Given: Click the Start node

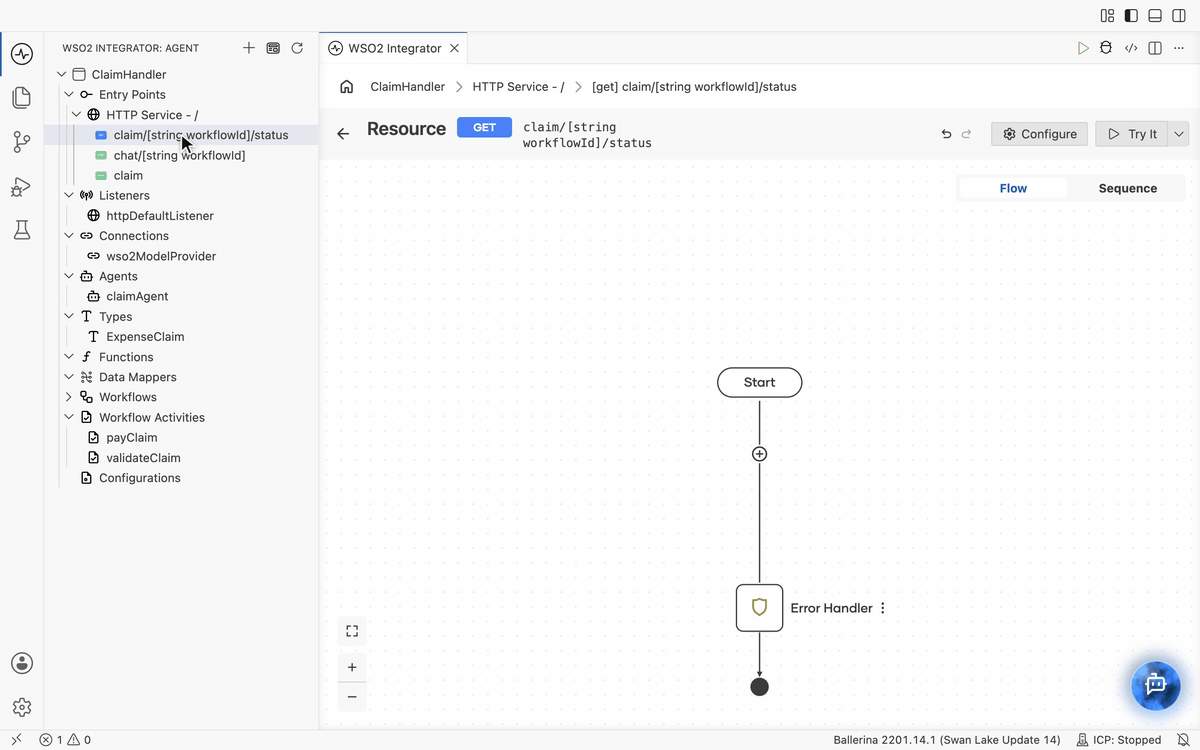Looking at the screenshot, I should point(760,382).
